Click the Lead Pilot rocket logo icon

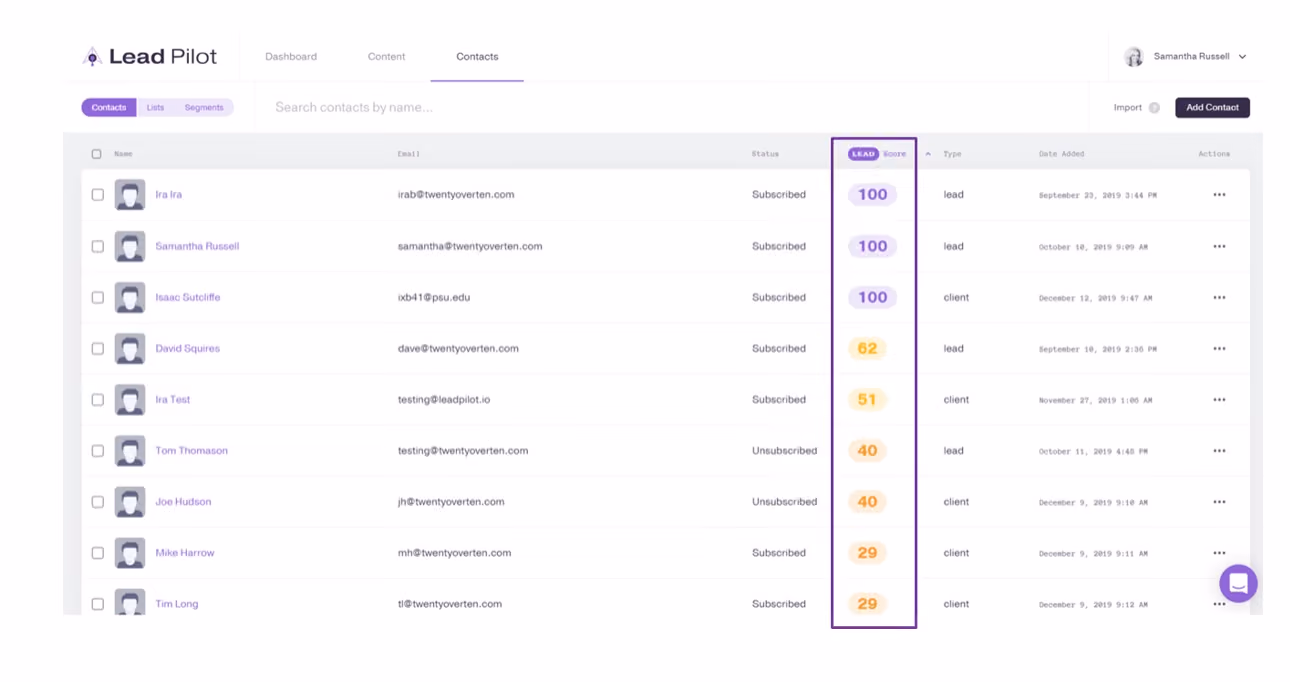(x=92, y=57)
